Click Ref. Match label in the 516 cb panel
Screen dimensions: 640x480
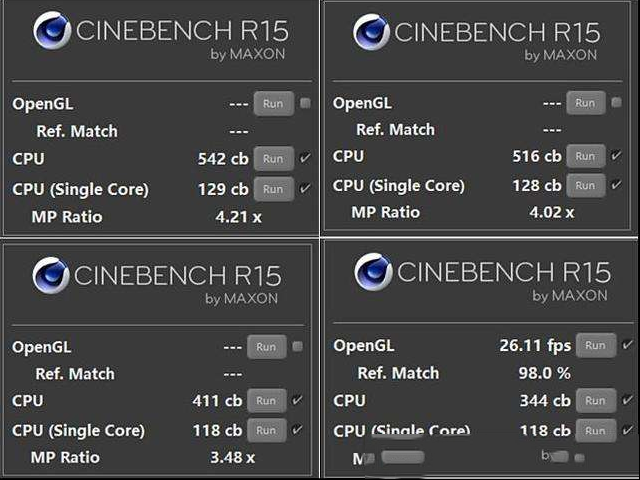[x=395, y=130]
